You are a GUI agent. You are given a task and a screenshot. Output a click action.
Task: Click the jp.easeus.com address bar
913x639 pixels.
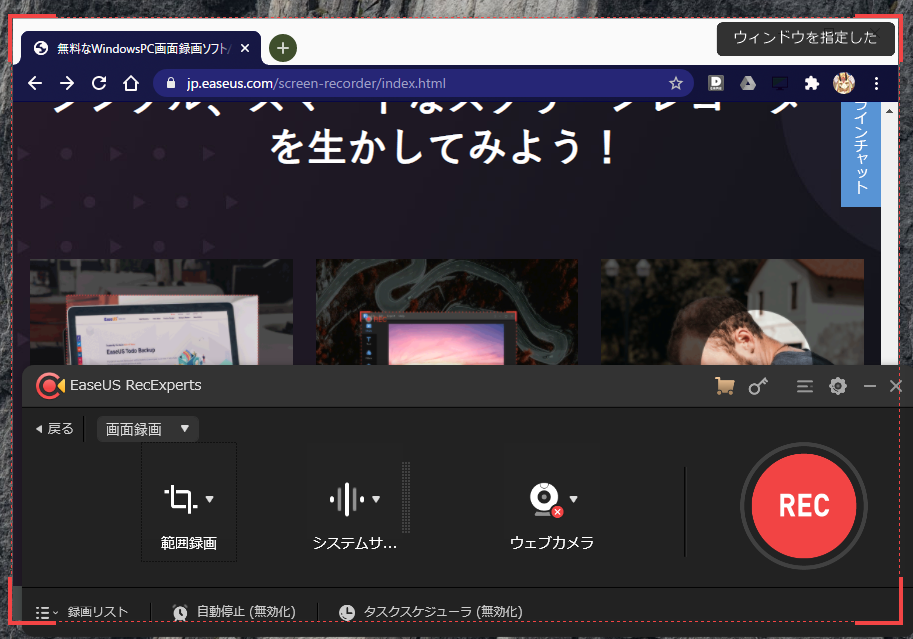coord(423,83)
